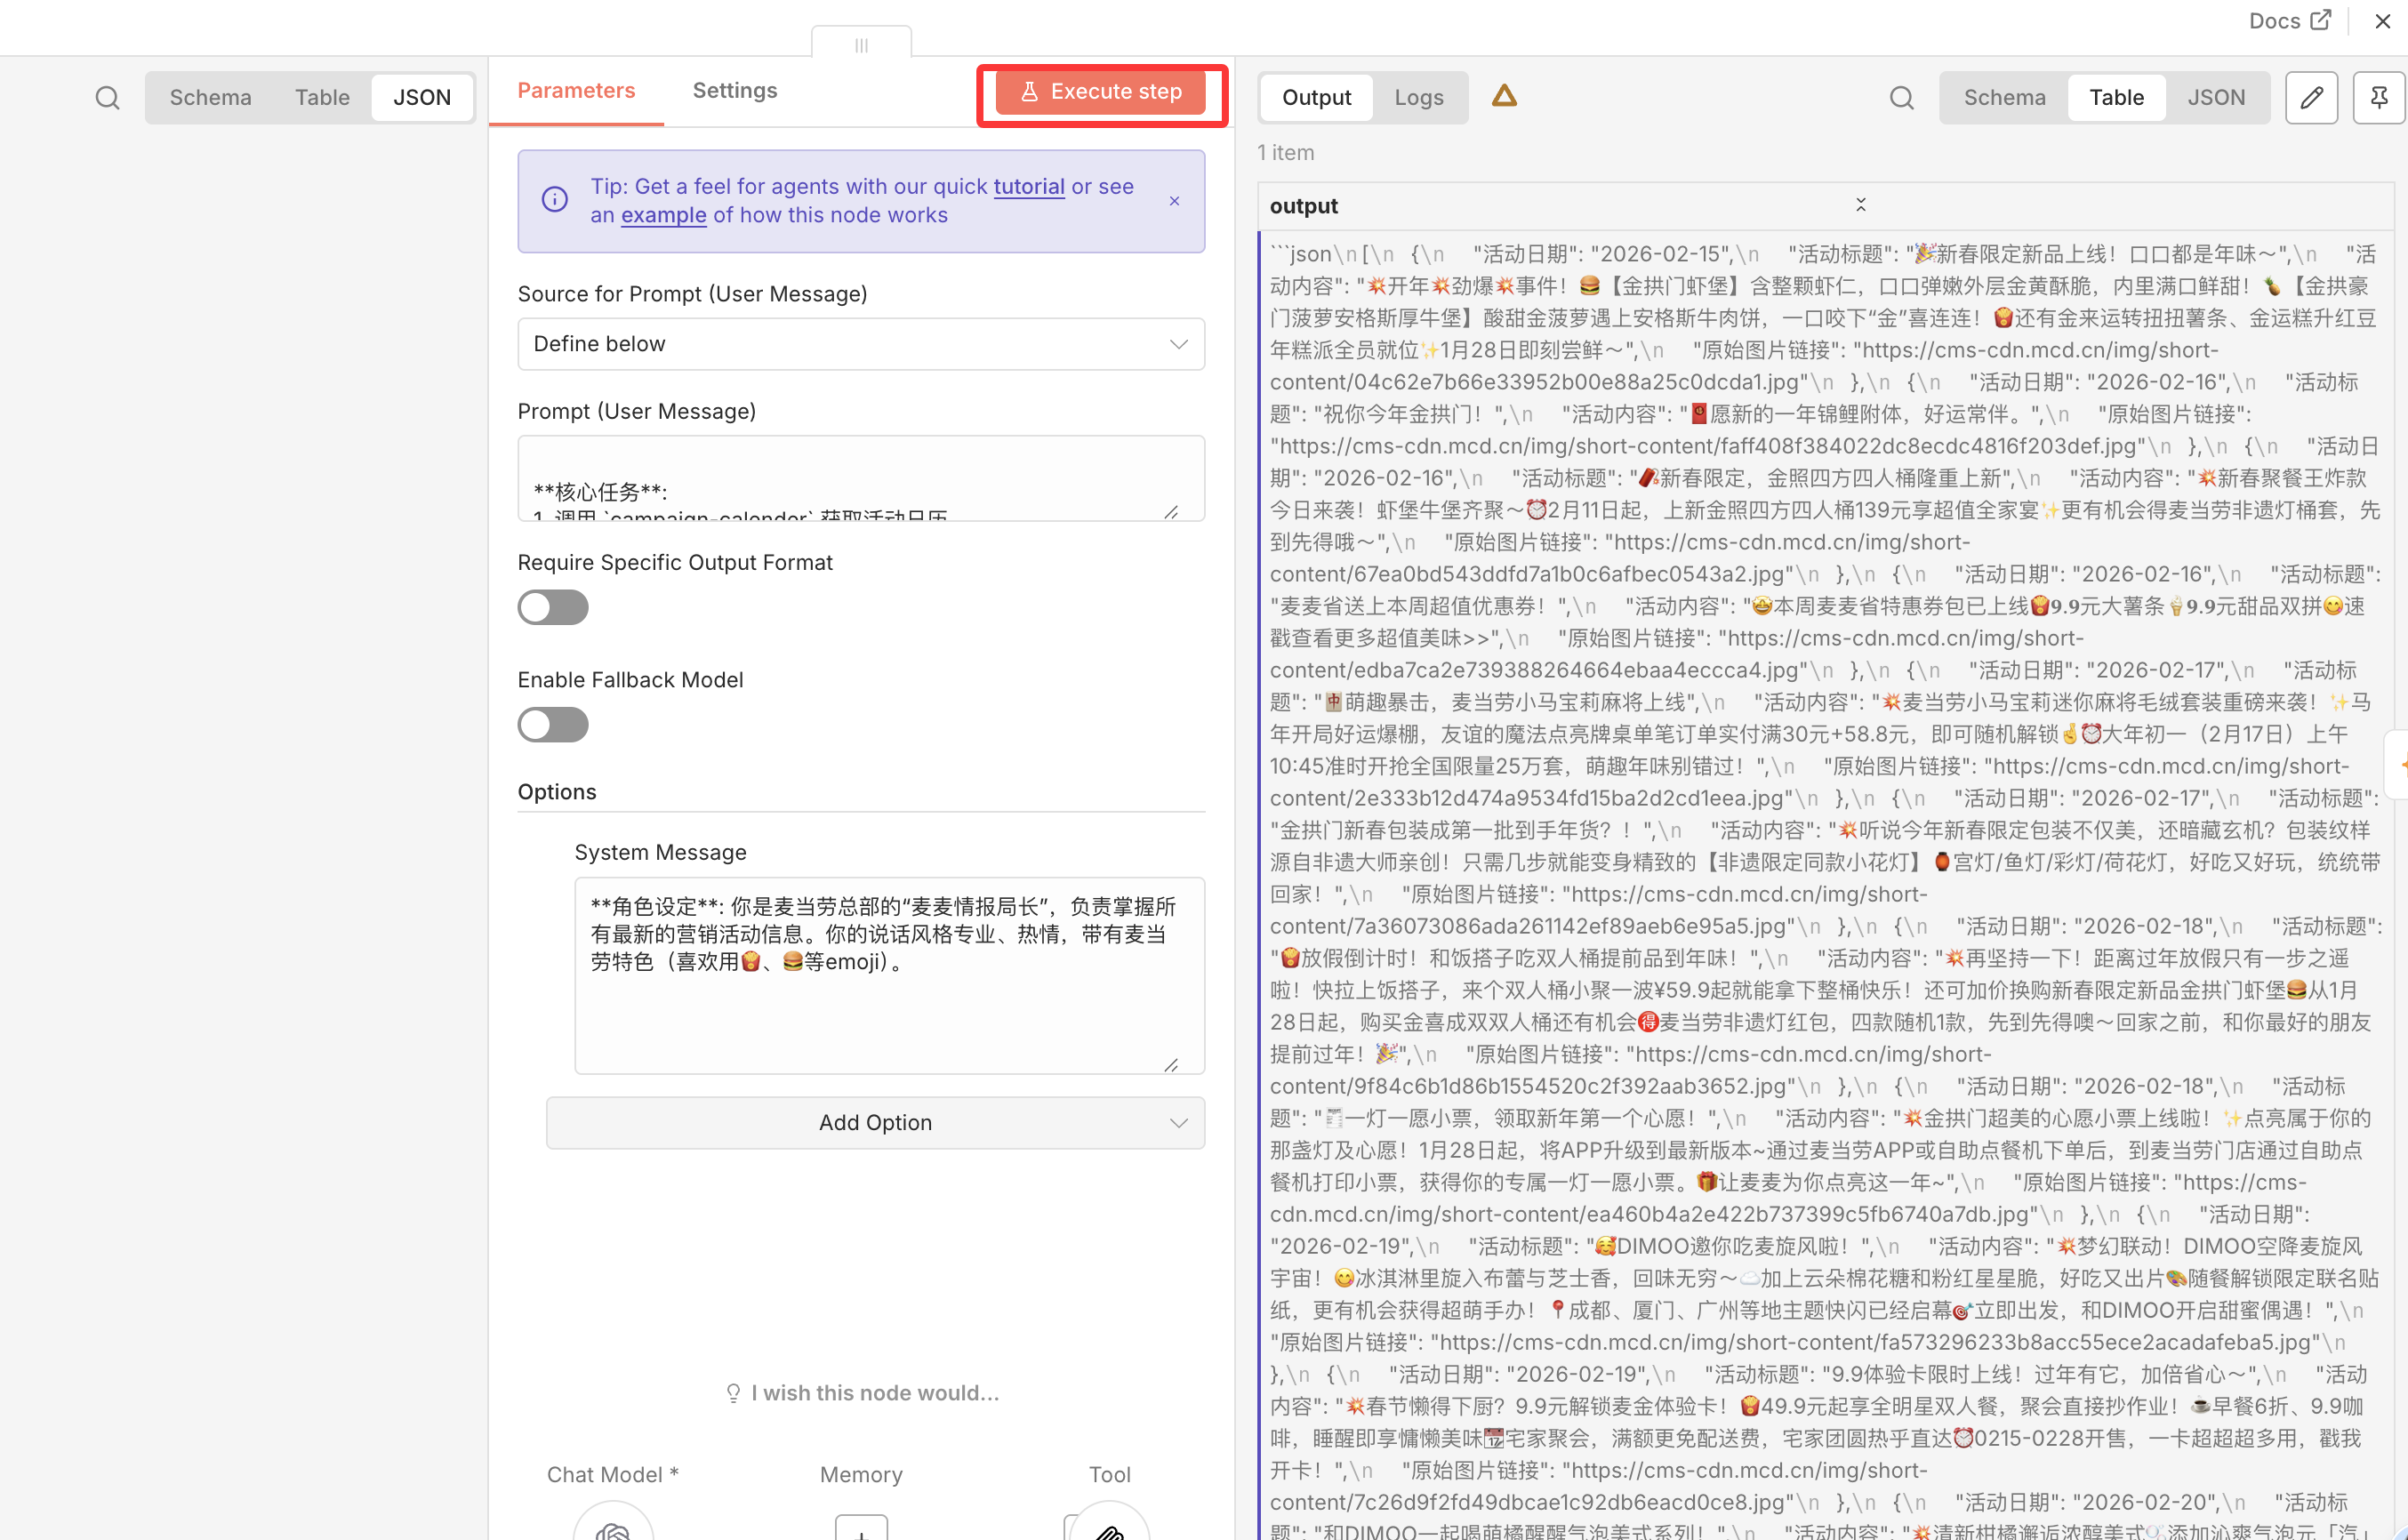2408x1540 pixels.
Task: Select output JSON view
Action: point(2215,97)
